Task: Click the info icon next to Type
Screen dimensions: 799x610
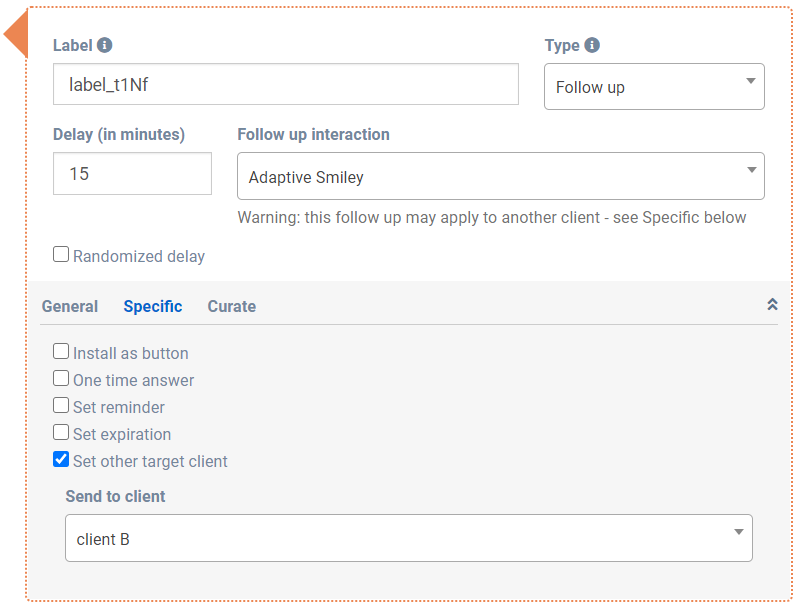Action: coord(592,45)
